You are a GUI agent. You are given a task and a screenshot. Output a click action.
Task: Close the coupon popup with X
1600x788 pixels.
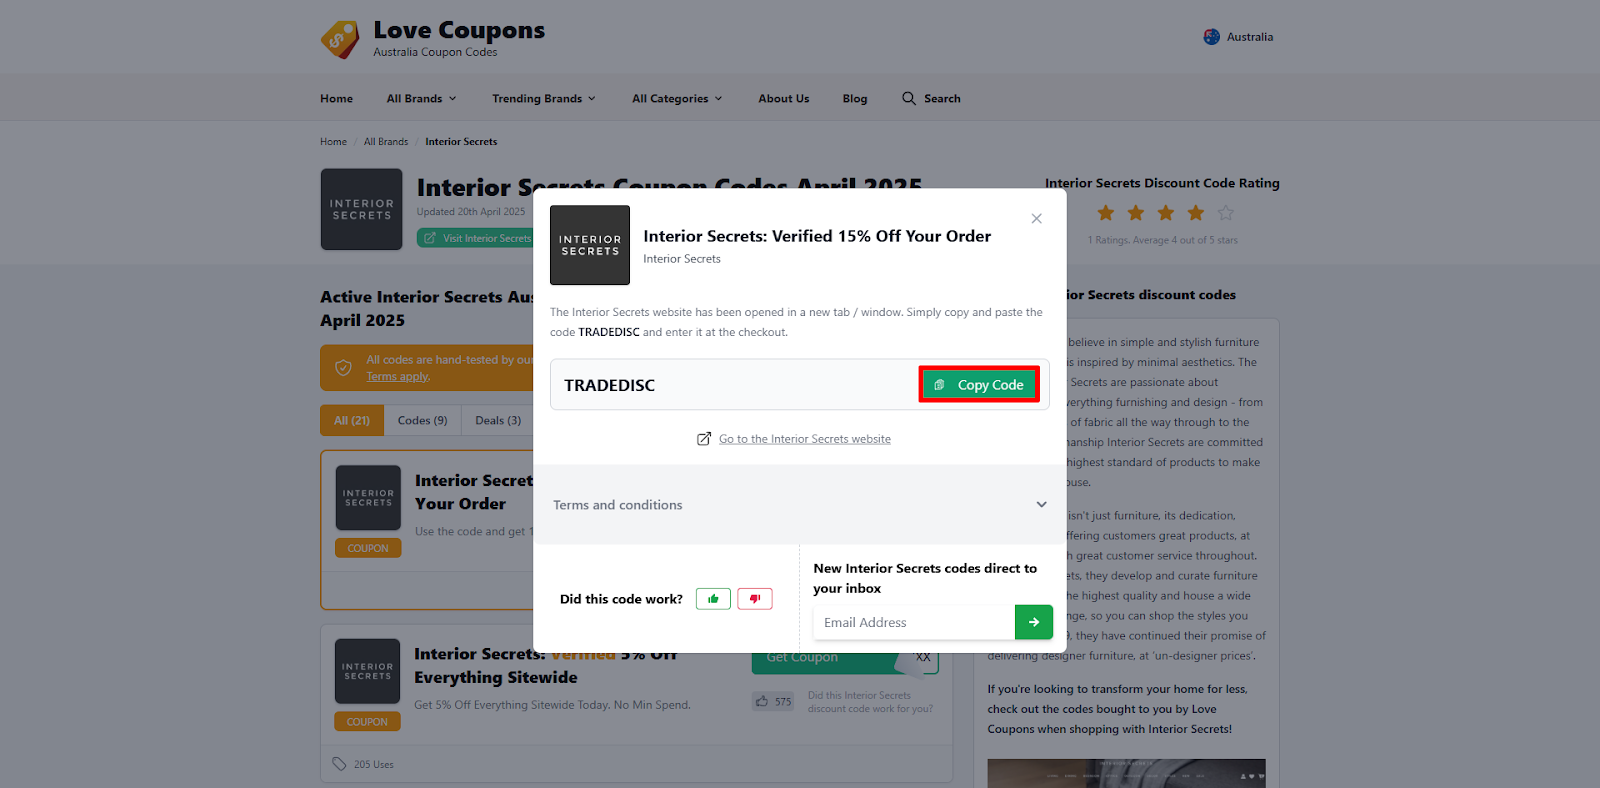1037,219
